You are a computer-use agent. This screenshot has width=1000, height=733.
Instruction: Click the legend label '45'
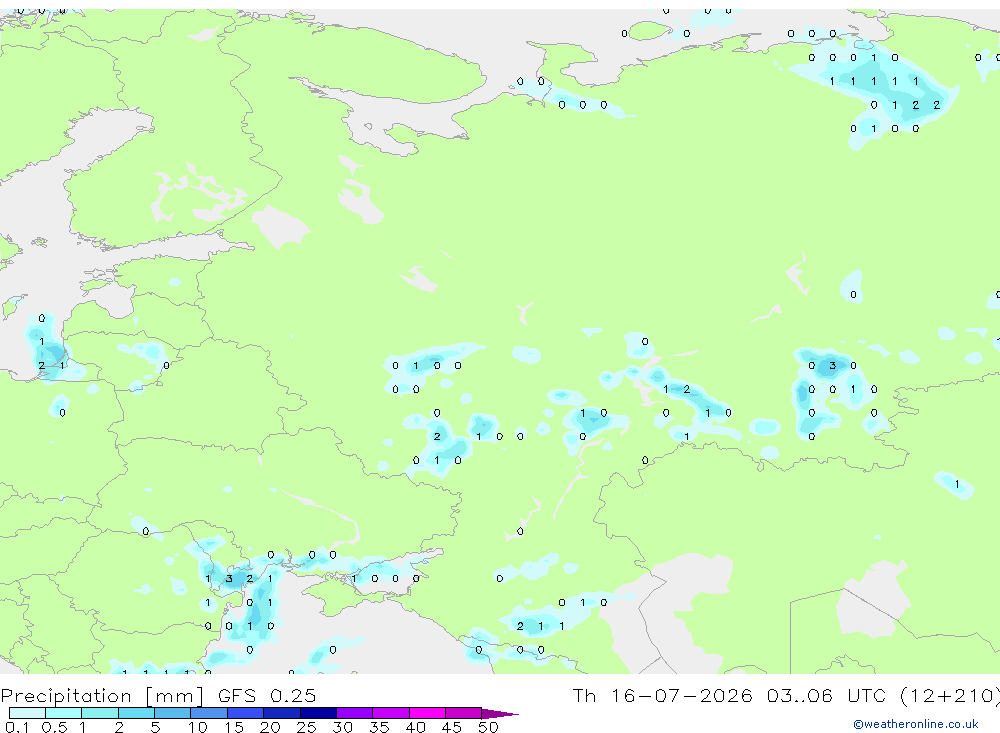[452, 727]
